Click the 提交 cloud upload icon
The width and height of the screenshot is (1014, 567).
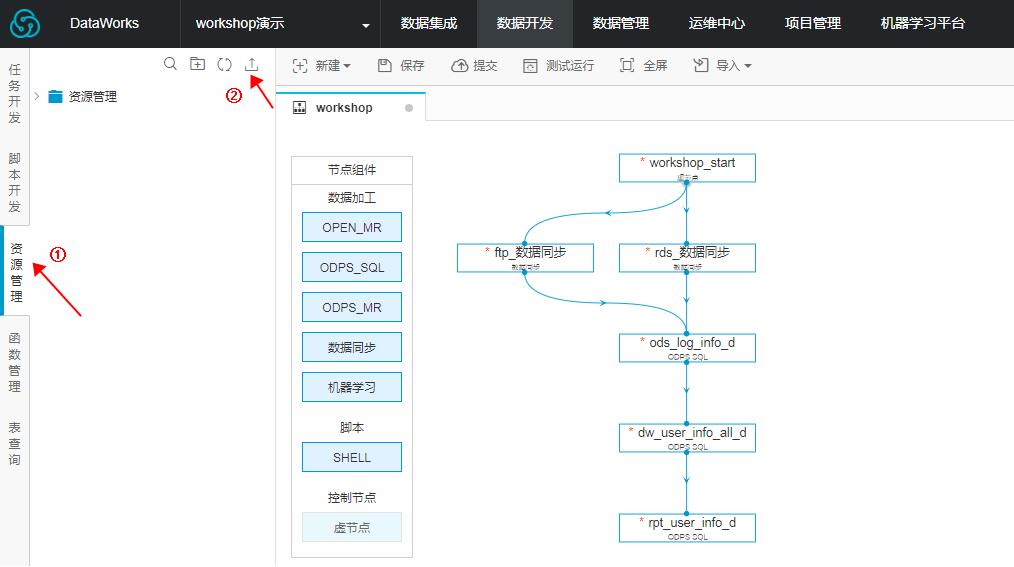(459, 66)
